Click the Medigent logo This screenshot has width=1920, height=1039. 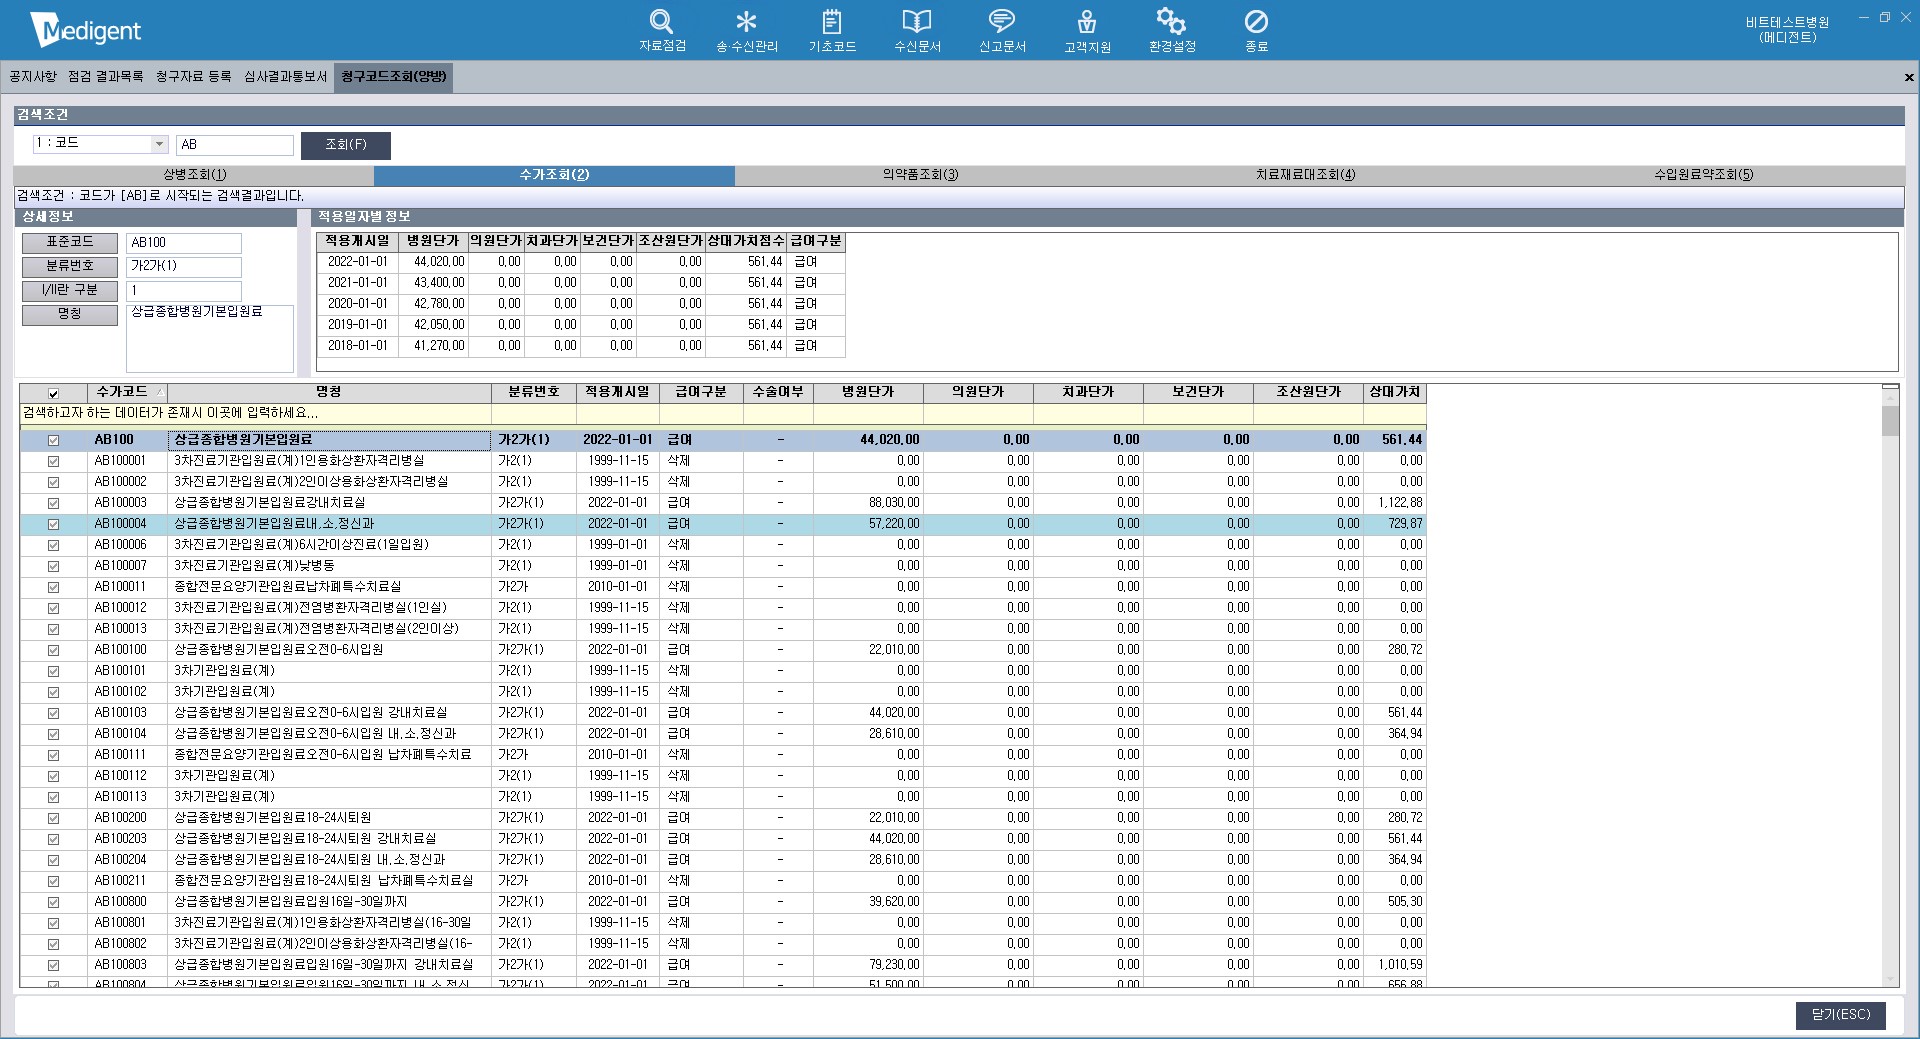click(x=86, y=30)
